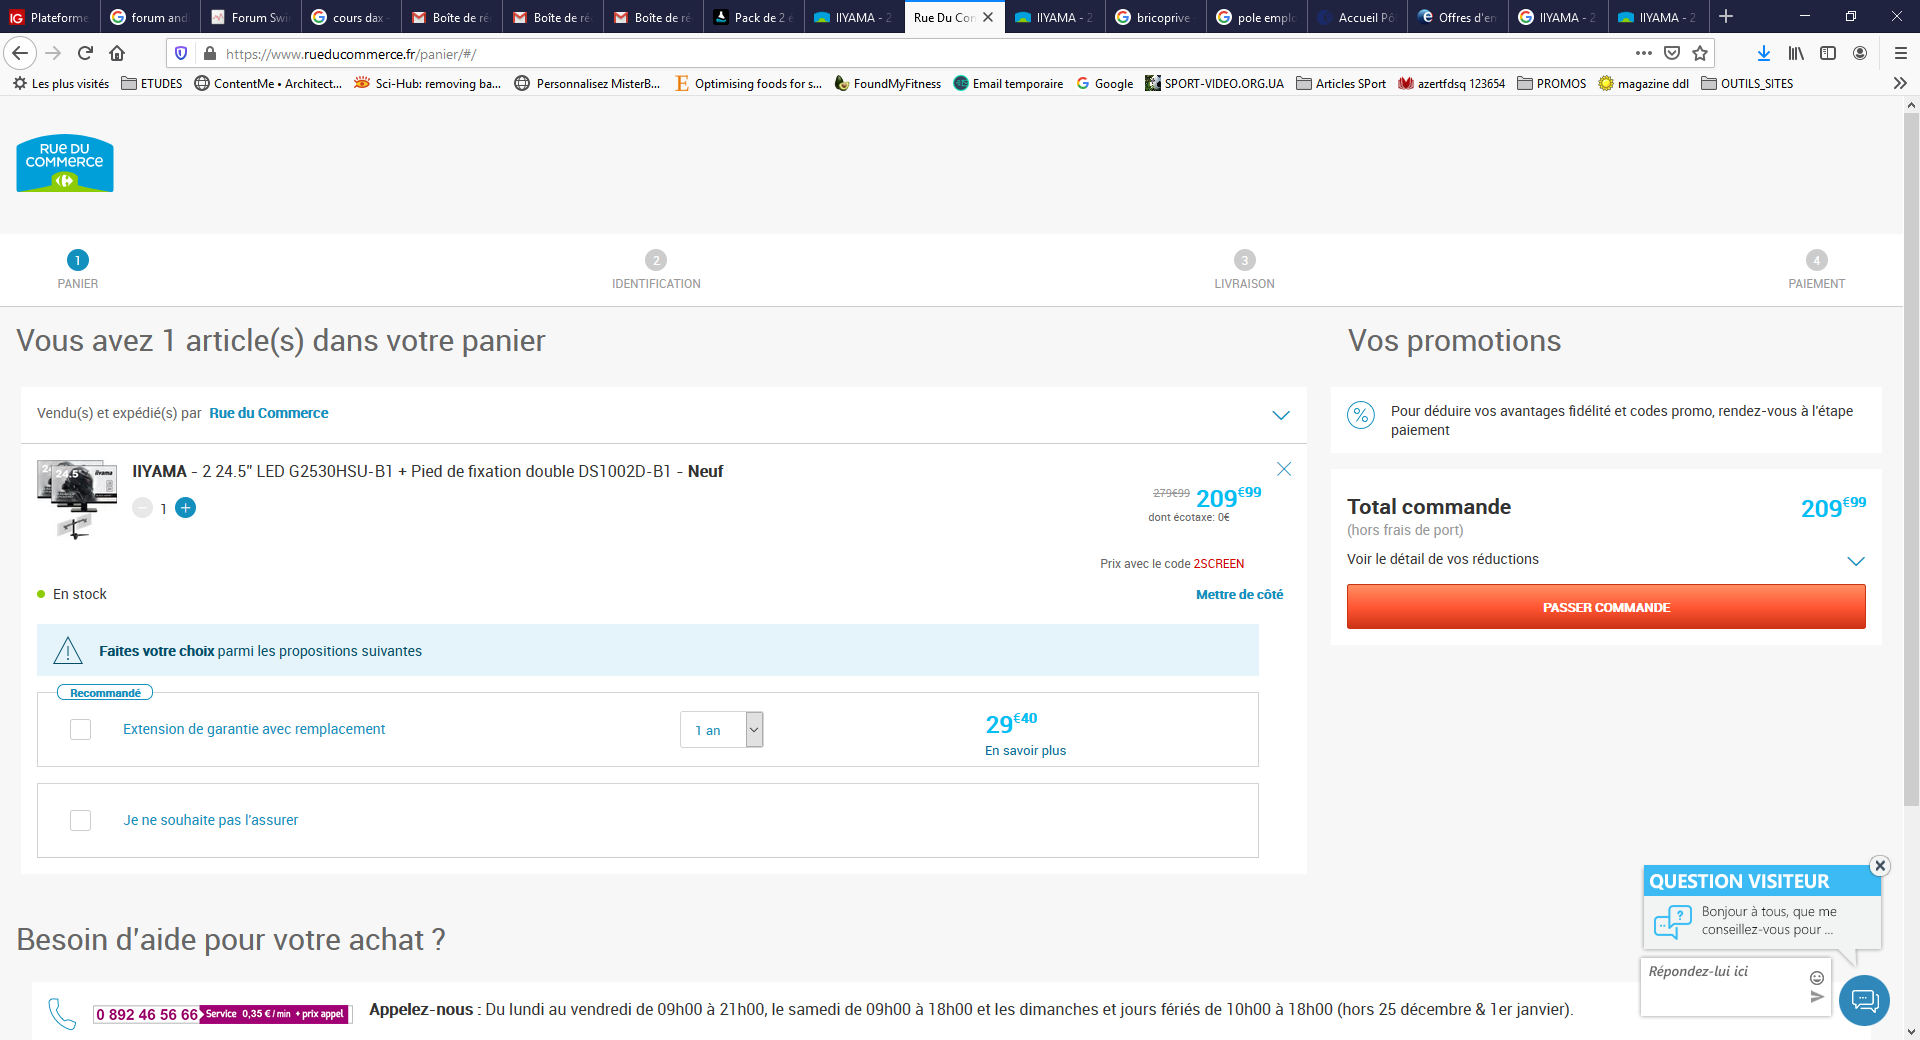
Task: Click the IIYAMA product title text
Action: (428, 471)
